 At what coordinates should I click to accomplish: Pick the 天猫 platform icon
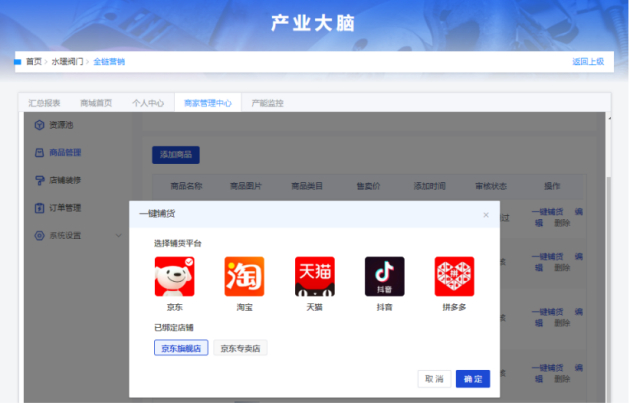point(315,276)
